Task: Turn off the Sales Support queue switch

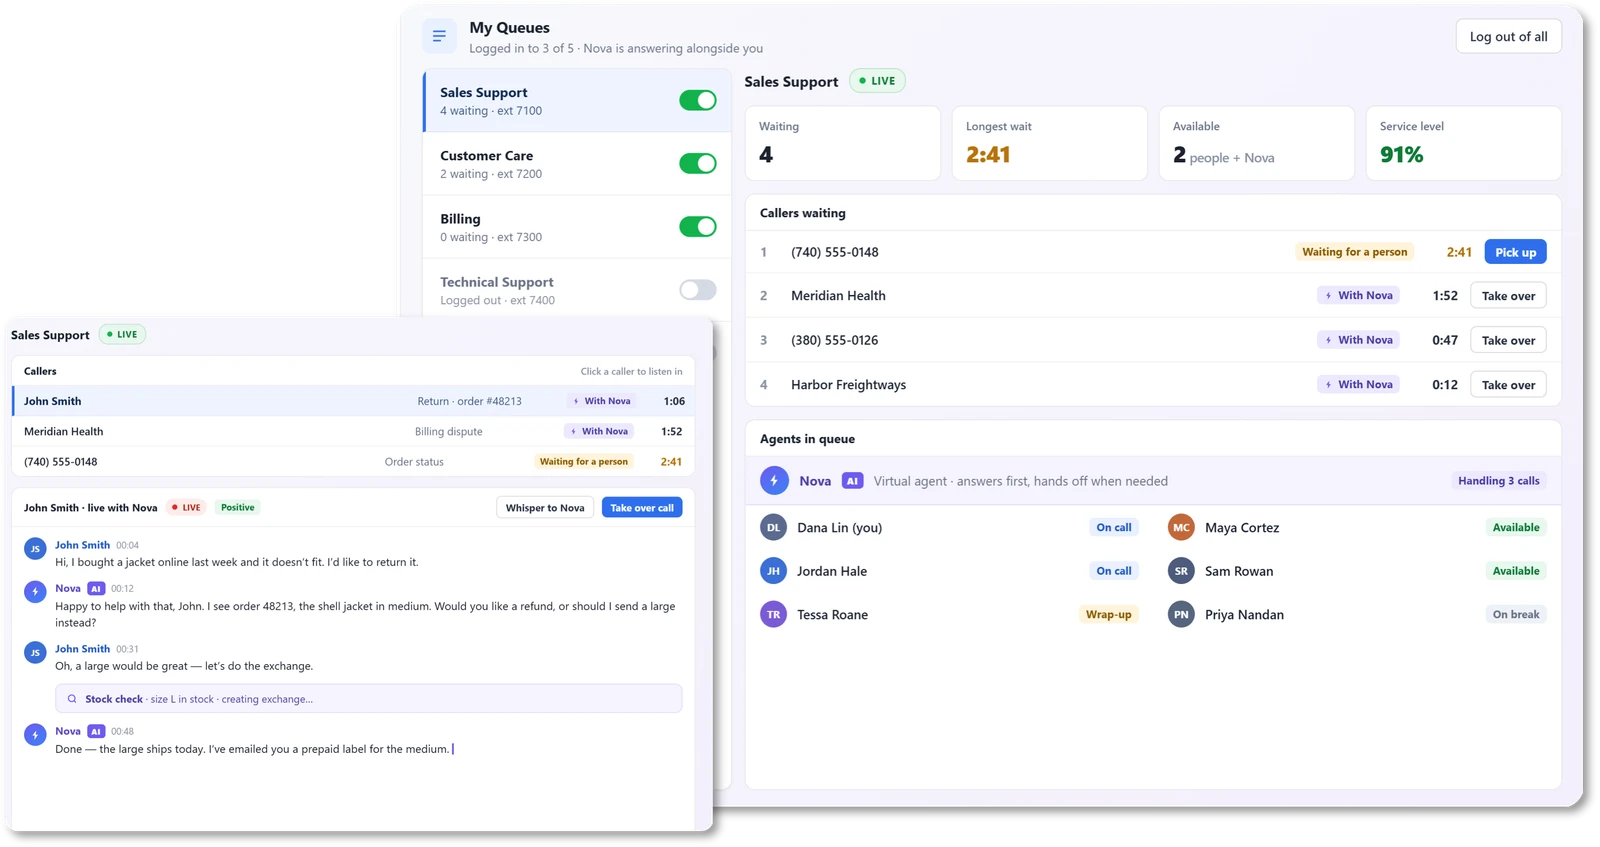Action: click(698, 100)
